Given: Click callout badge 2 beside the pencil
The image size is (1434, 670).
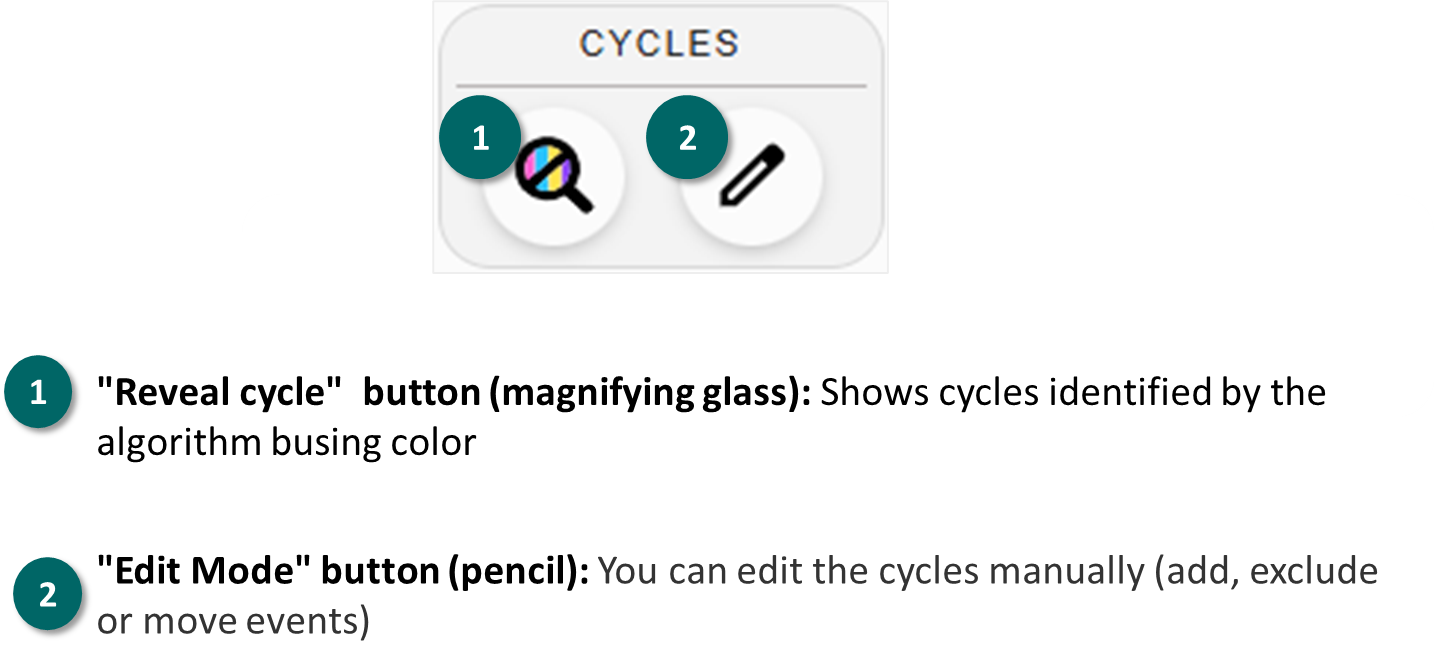Looking at the screenshot, I should pos(687,139).
